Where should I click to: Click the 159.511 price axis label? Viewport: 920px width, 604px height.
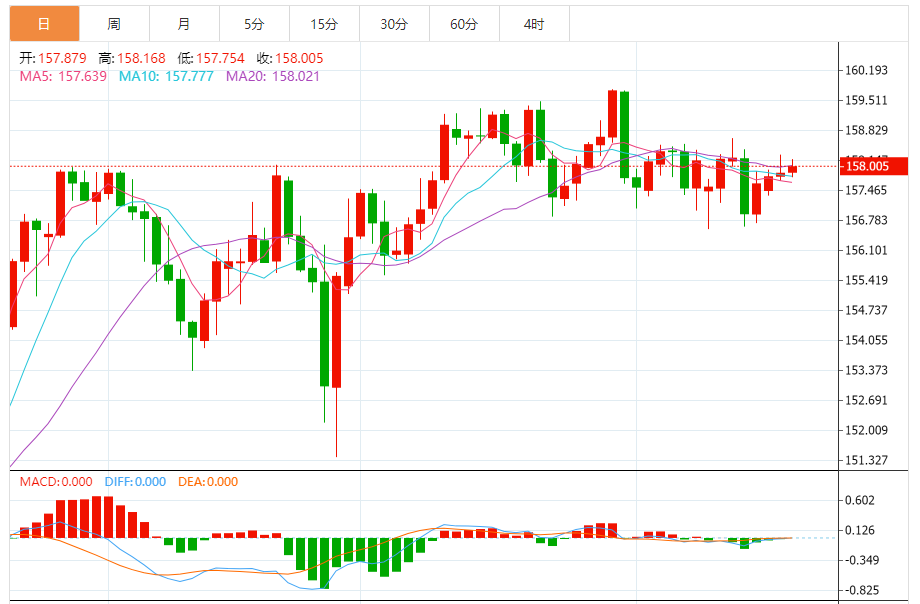[866, 100]
